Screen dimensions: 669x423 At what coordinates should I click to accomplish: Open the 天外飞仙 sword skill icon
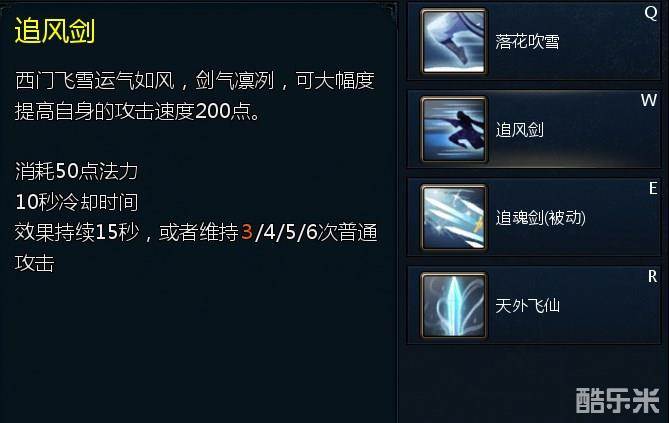click(x=454, y=305)
